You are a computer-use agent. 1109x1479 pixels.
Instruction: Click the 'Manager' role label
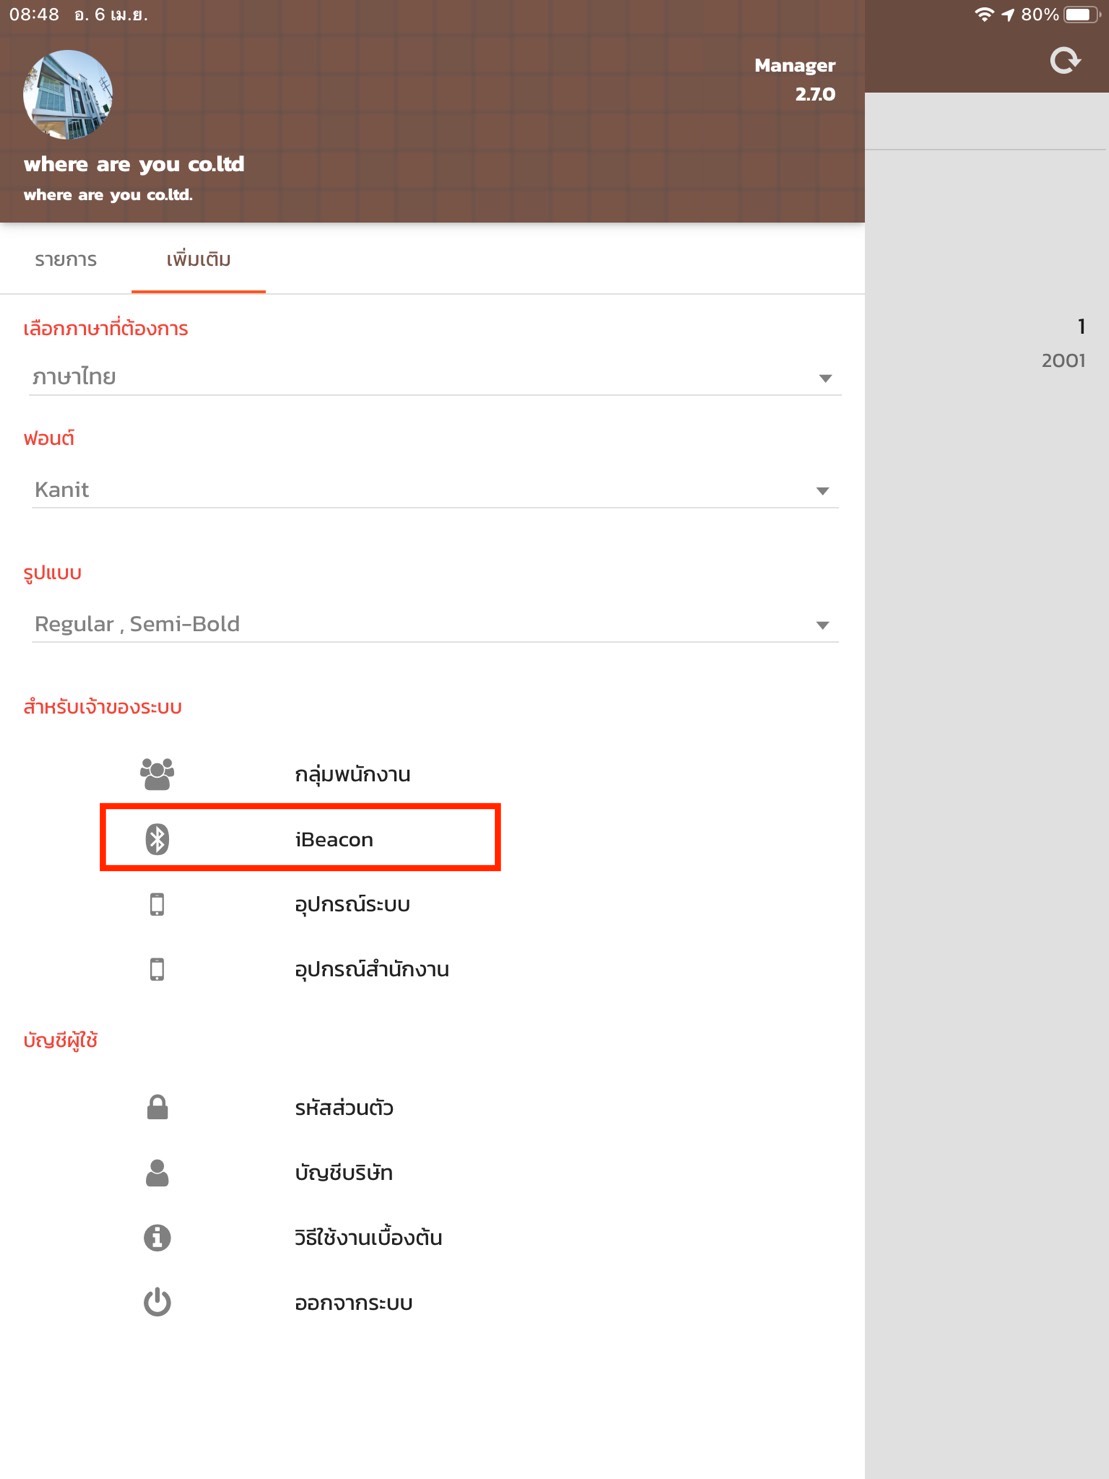click(795, 65)
